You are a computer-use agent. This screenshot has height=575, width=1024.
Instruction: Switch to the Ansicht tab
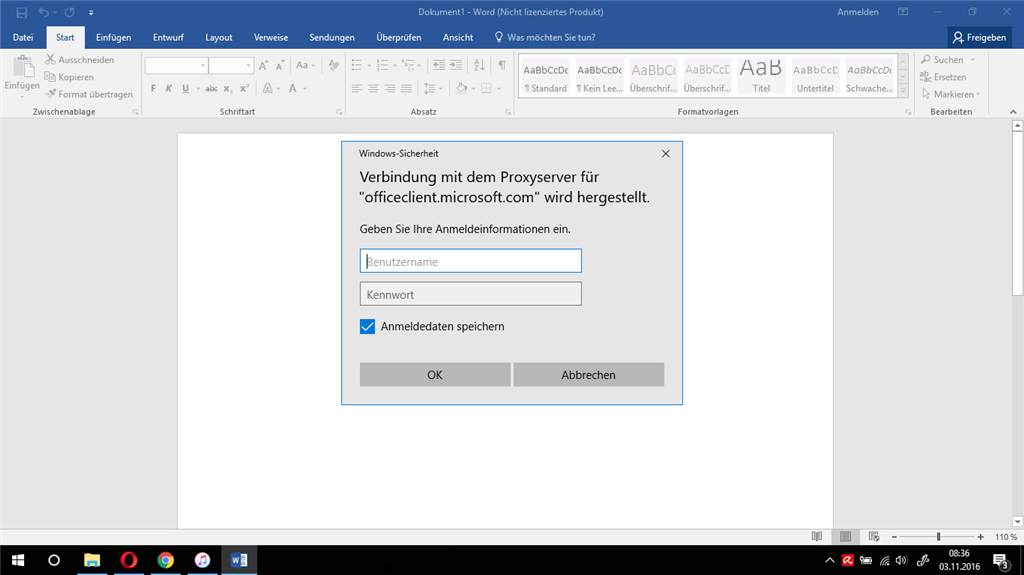tap(458, 37)
